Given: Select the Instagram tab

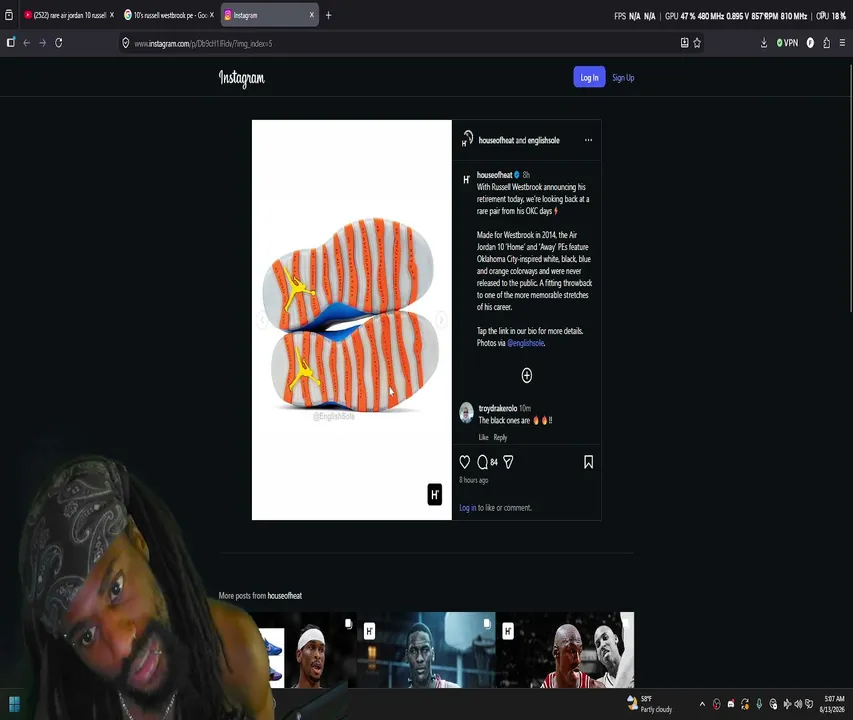Looking at the screenshot, I should click(265, 15).
